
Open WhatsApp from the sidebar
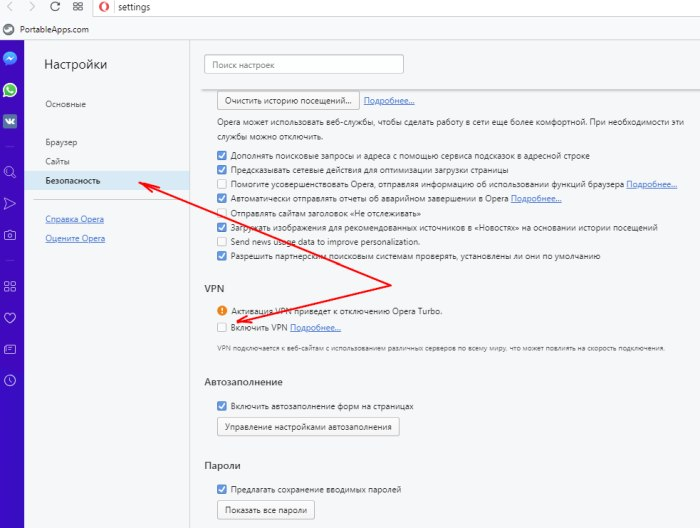(10, 90)
